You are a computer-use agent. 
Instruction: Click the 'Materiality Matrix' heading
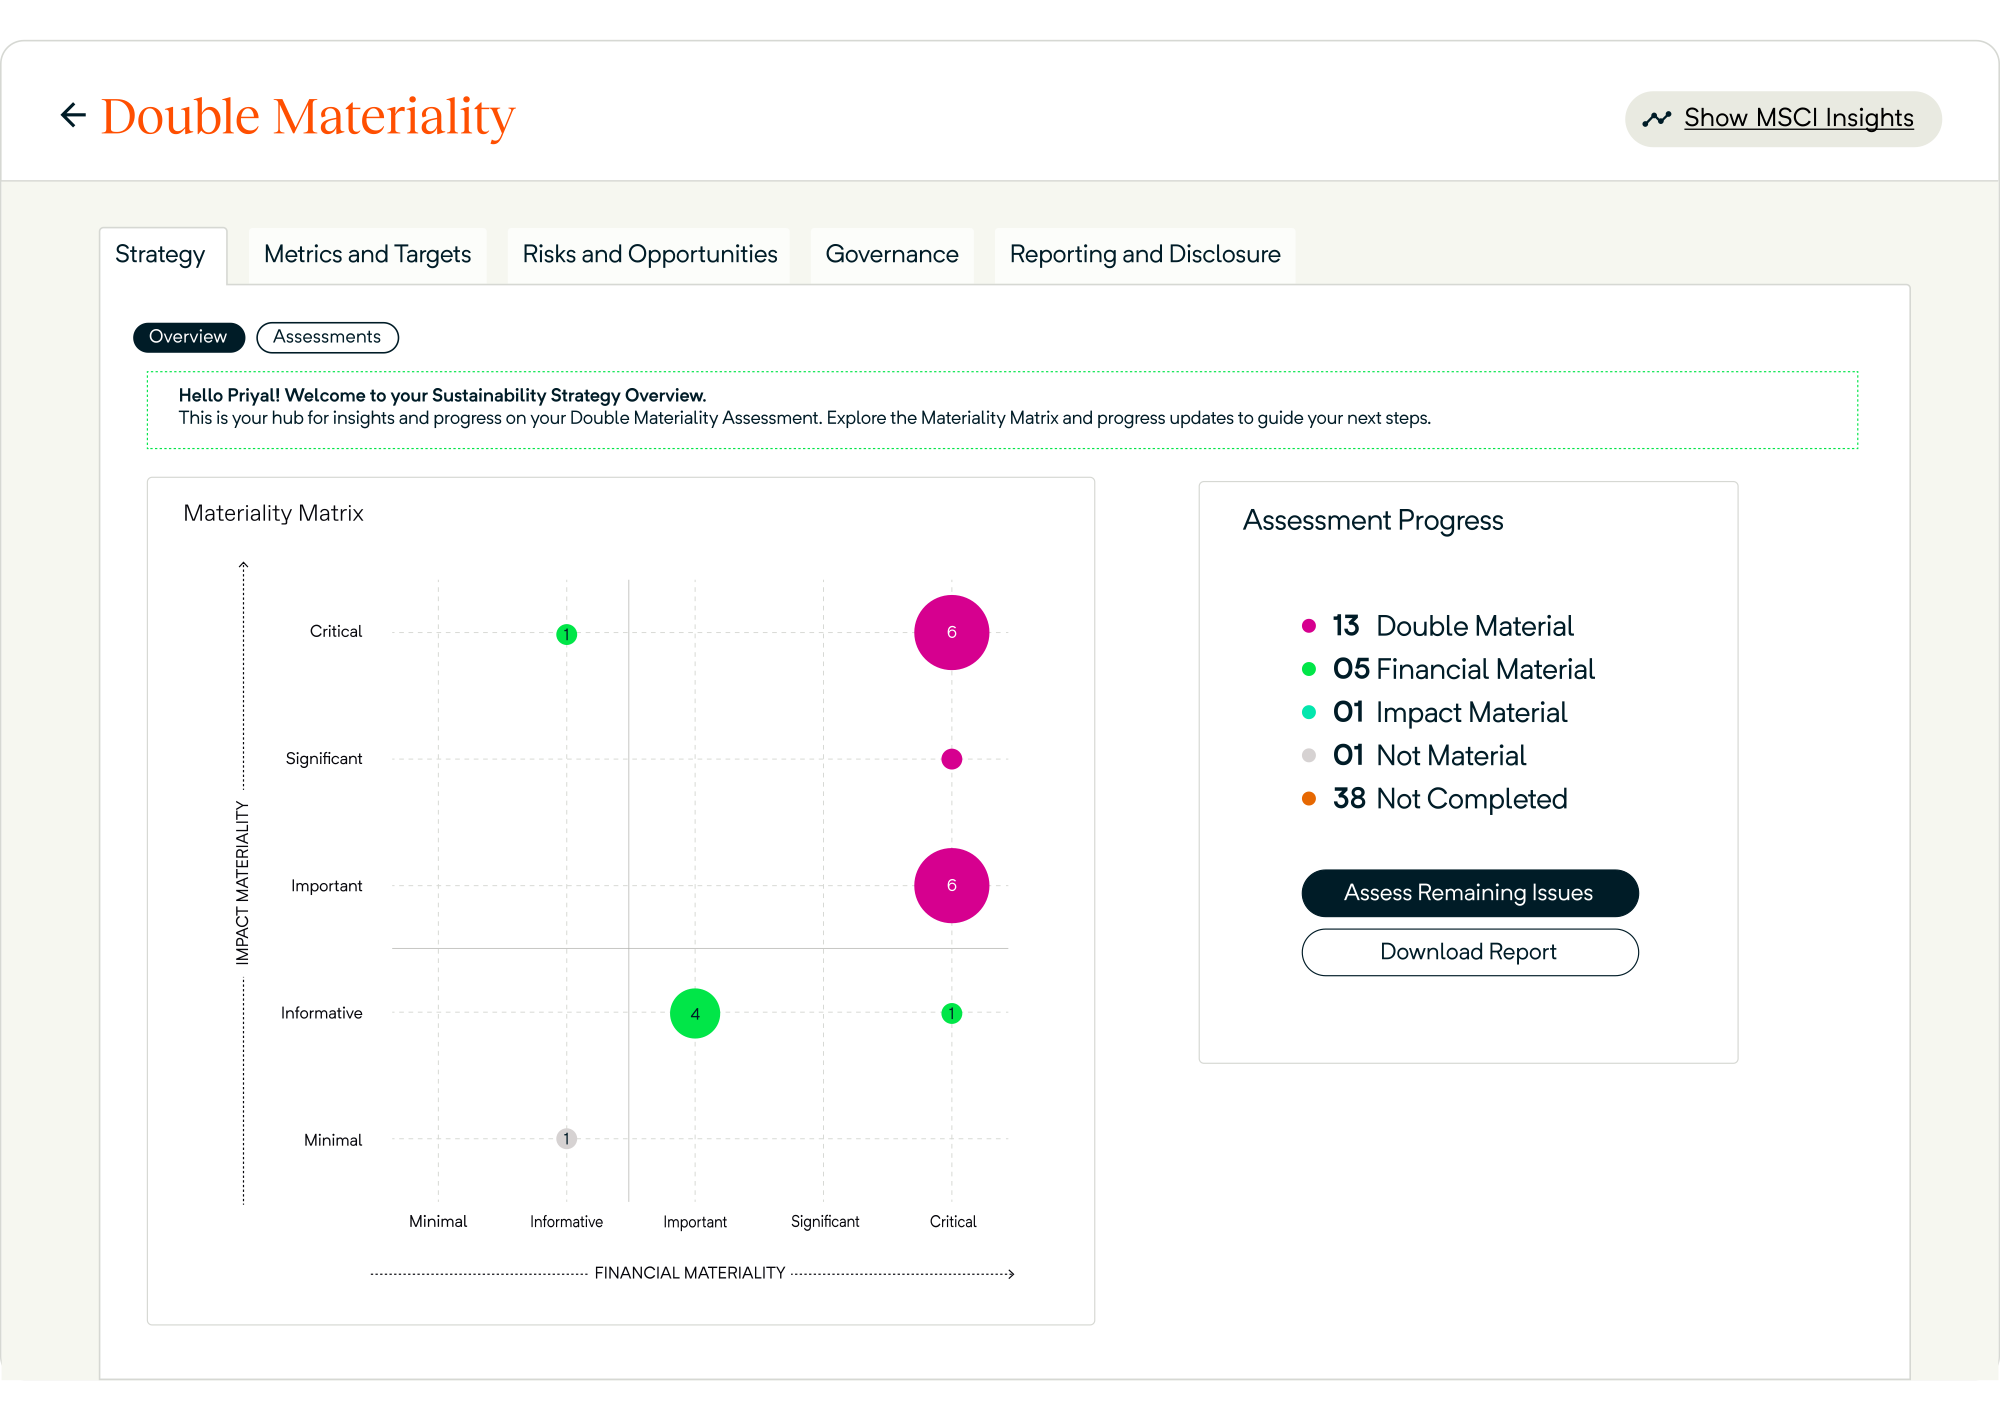coord(273,513)
